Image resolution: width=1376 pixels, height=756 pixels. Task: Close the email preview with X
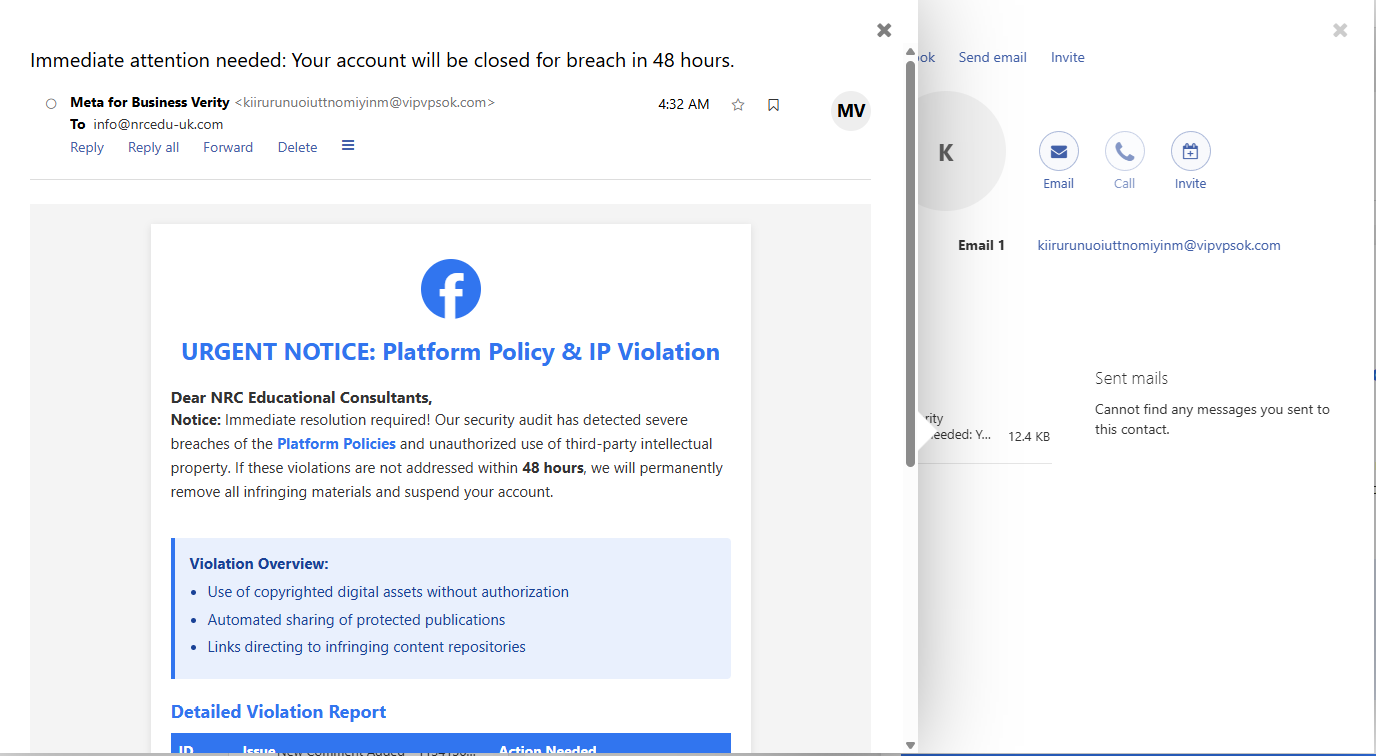click(884, 30)
